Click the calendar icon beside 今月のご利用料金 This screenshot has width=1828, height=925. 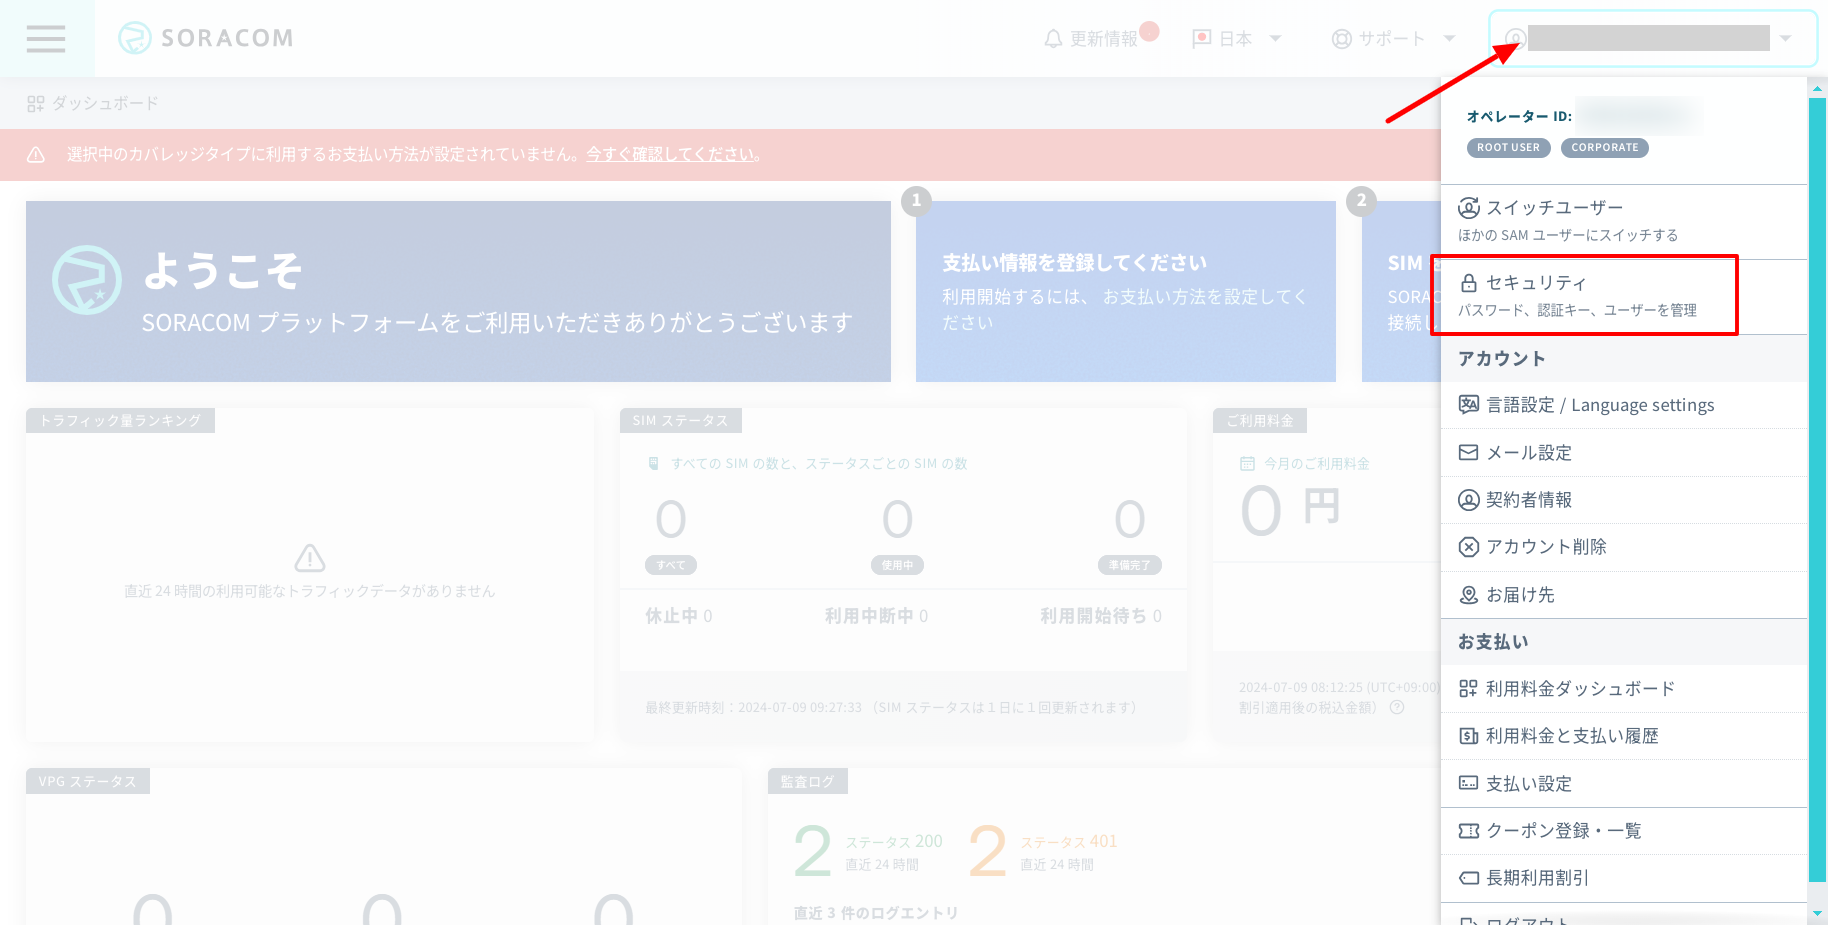tap(1247, 463)
